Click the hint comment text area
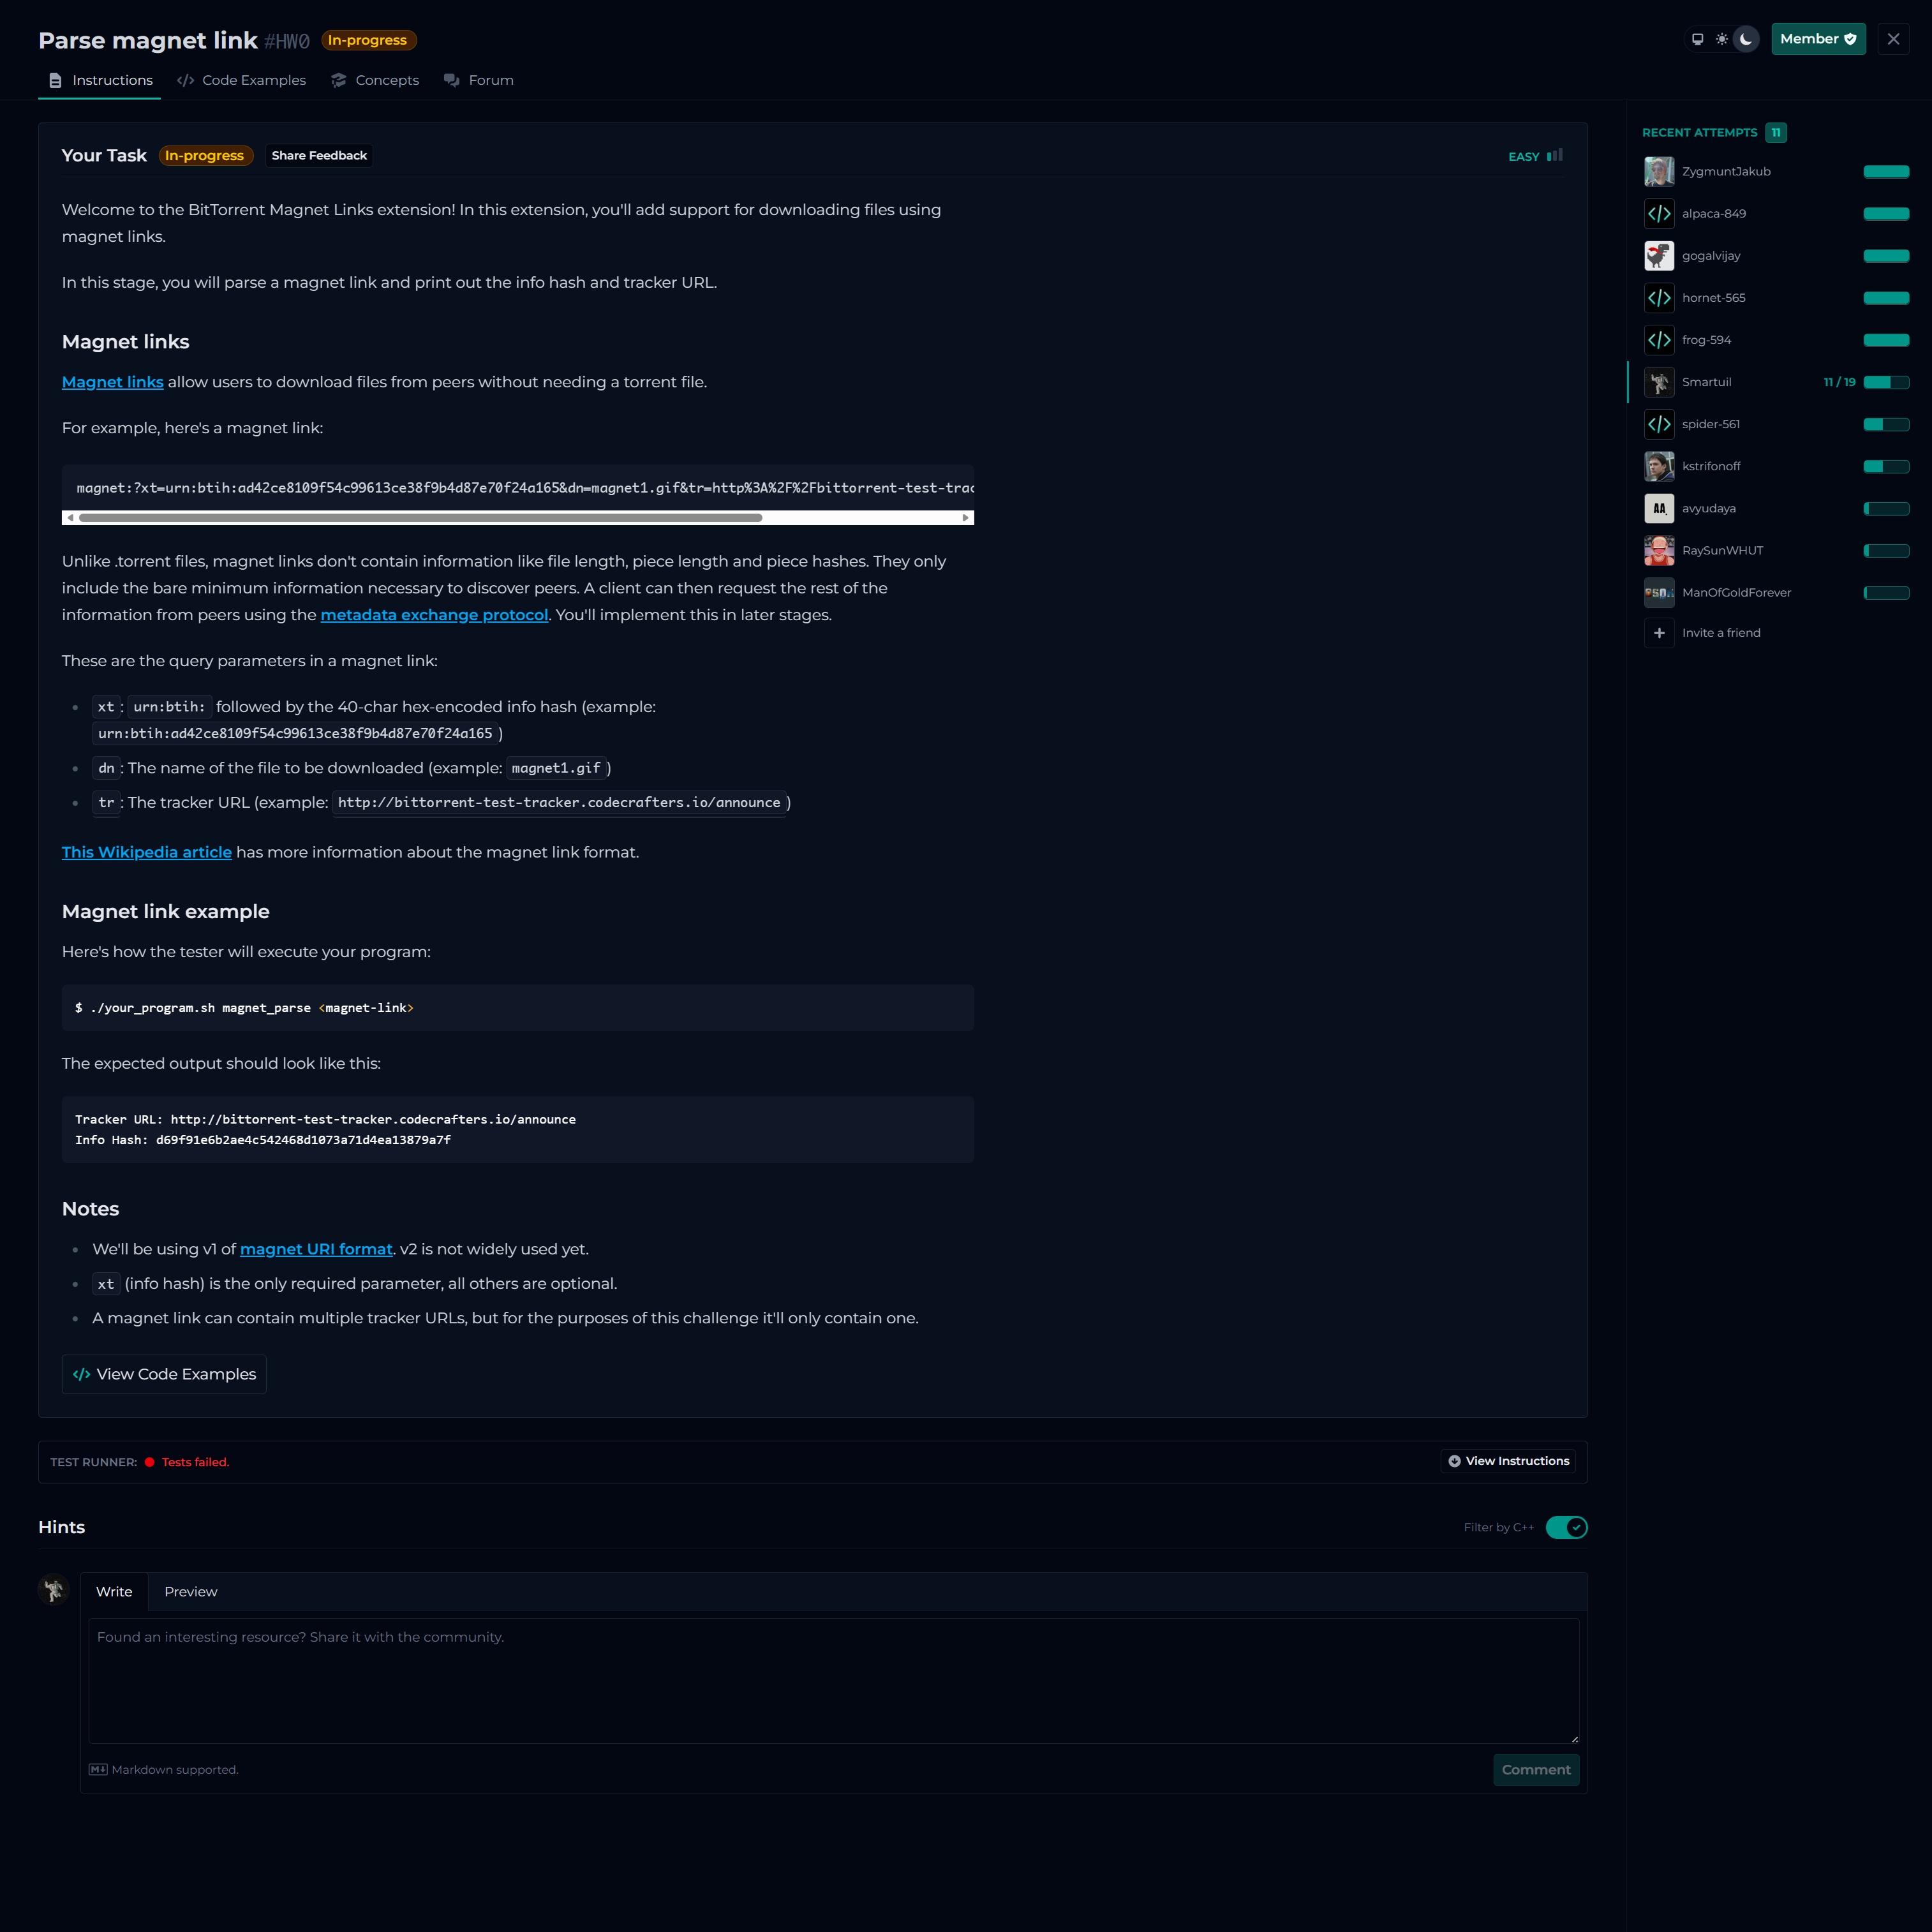1932x1932 pixels. coord(833,1680)
